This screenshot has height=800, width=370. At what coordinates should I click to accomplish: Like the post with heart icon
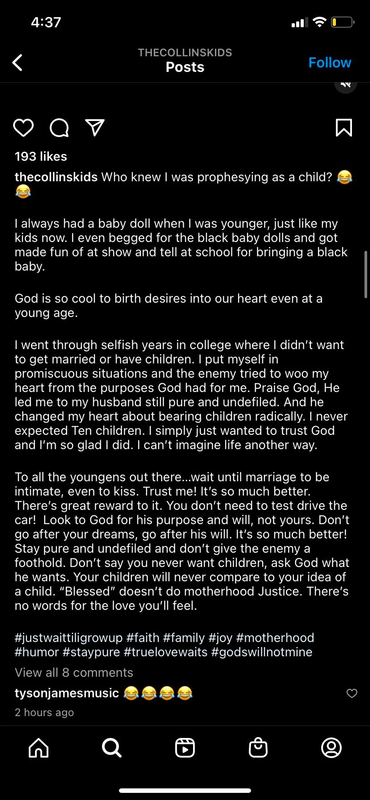[x=23, y=128]
